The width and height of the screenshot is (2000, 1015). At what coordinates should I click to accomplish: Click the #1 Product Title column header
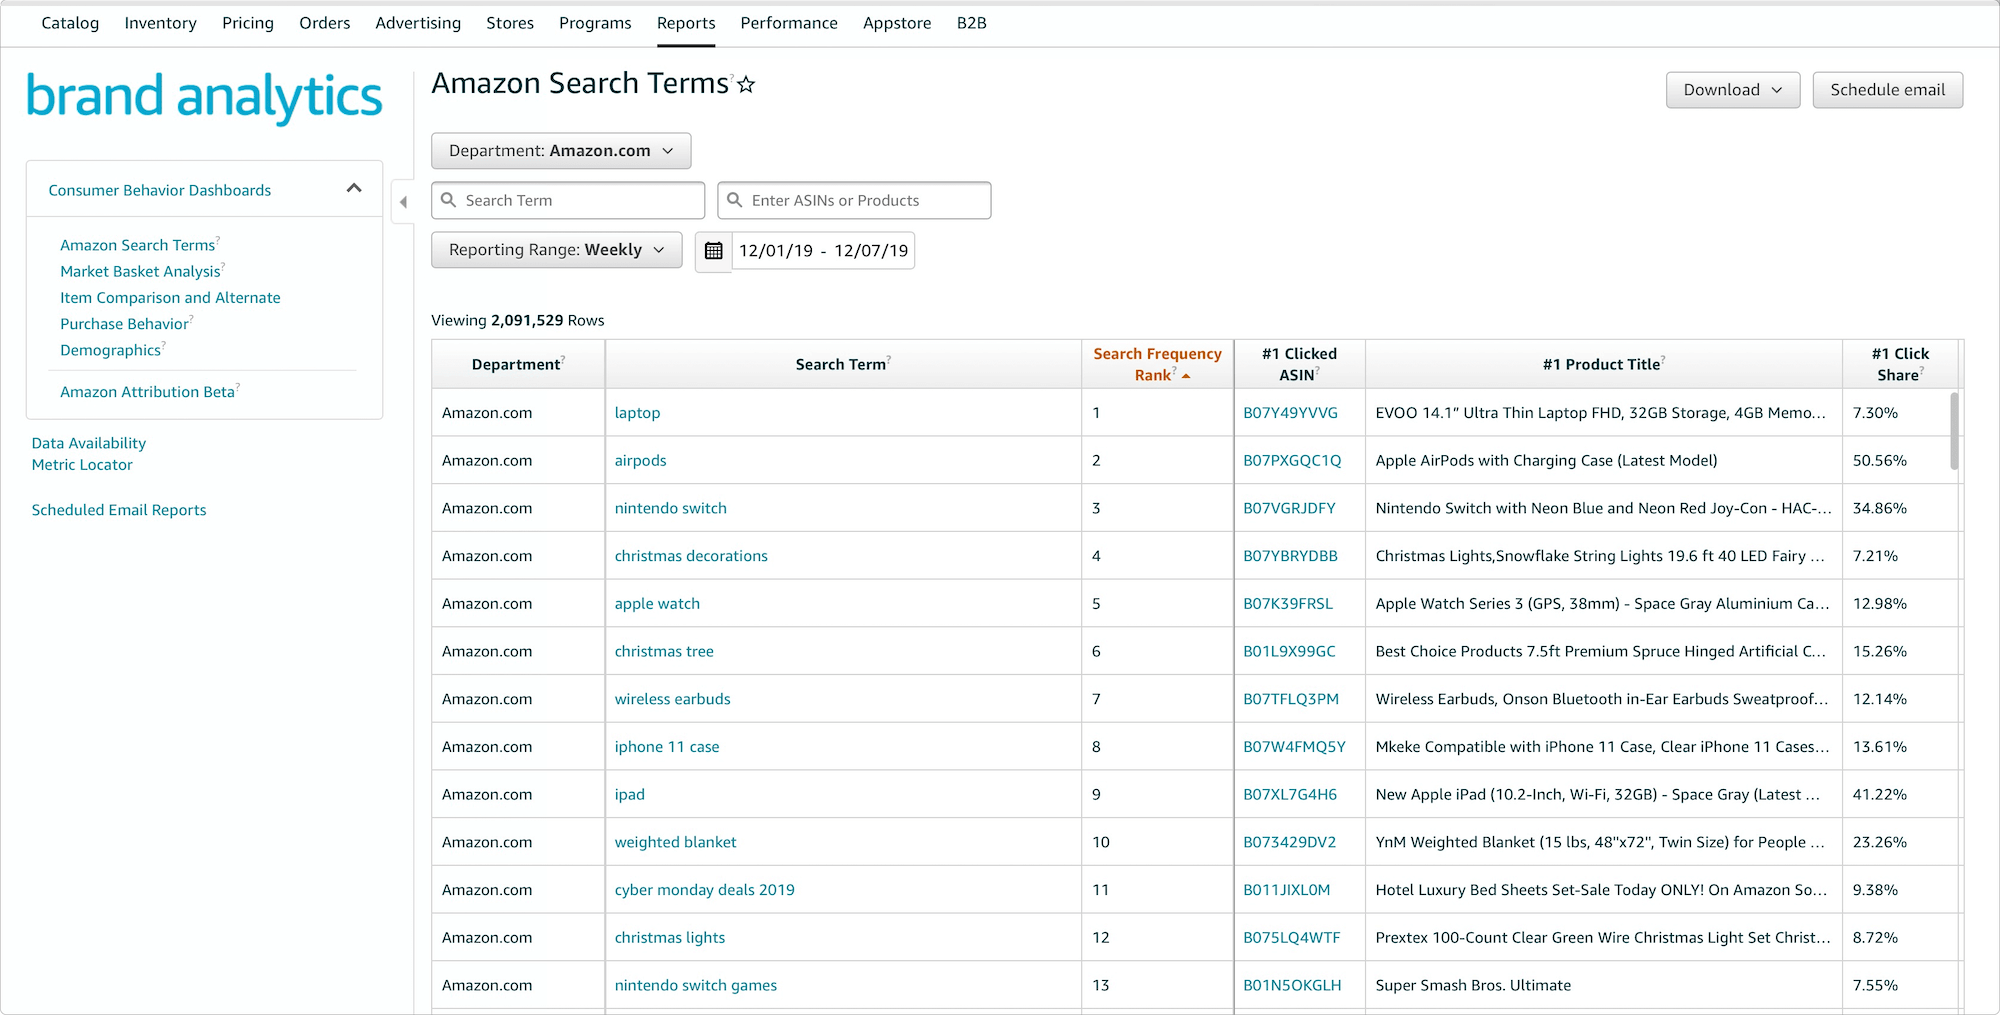[x=1604, y=364]
